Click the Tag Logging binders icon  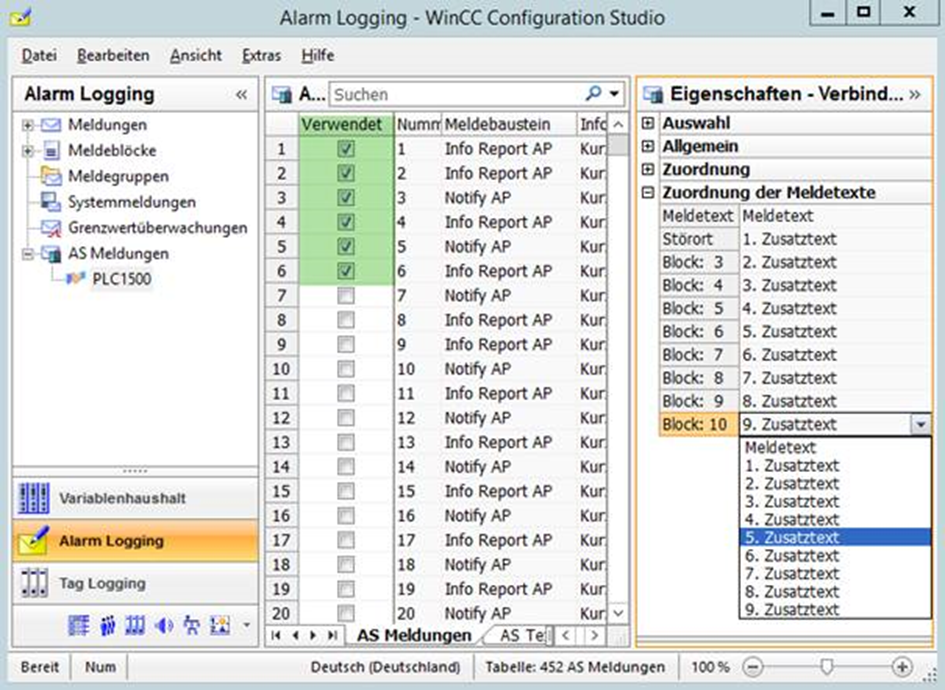click(33, 583)
